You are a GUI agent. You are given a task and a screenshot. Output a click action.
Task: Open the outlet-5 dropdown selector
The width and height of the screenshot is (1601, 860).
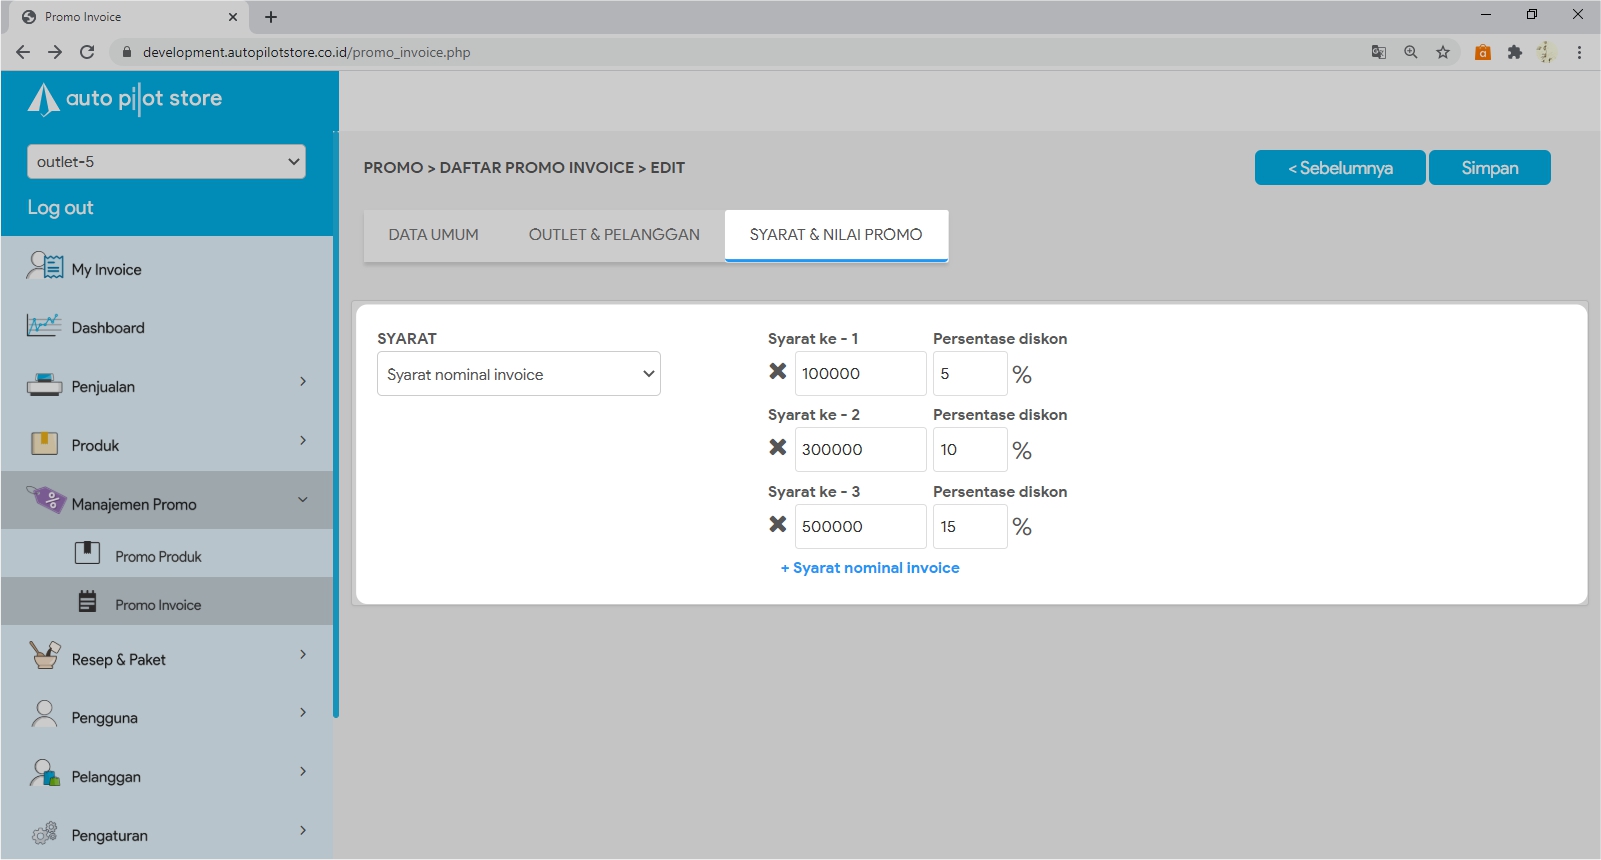(x=166, y=162)
